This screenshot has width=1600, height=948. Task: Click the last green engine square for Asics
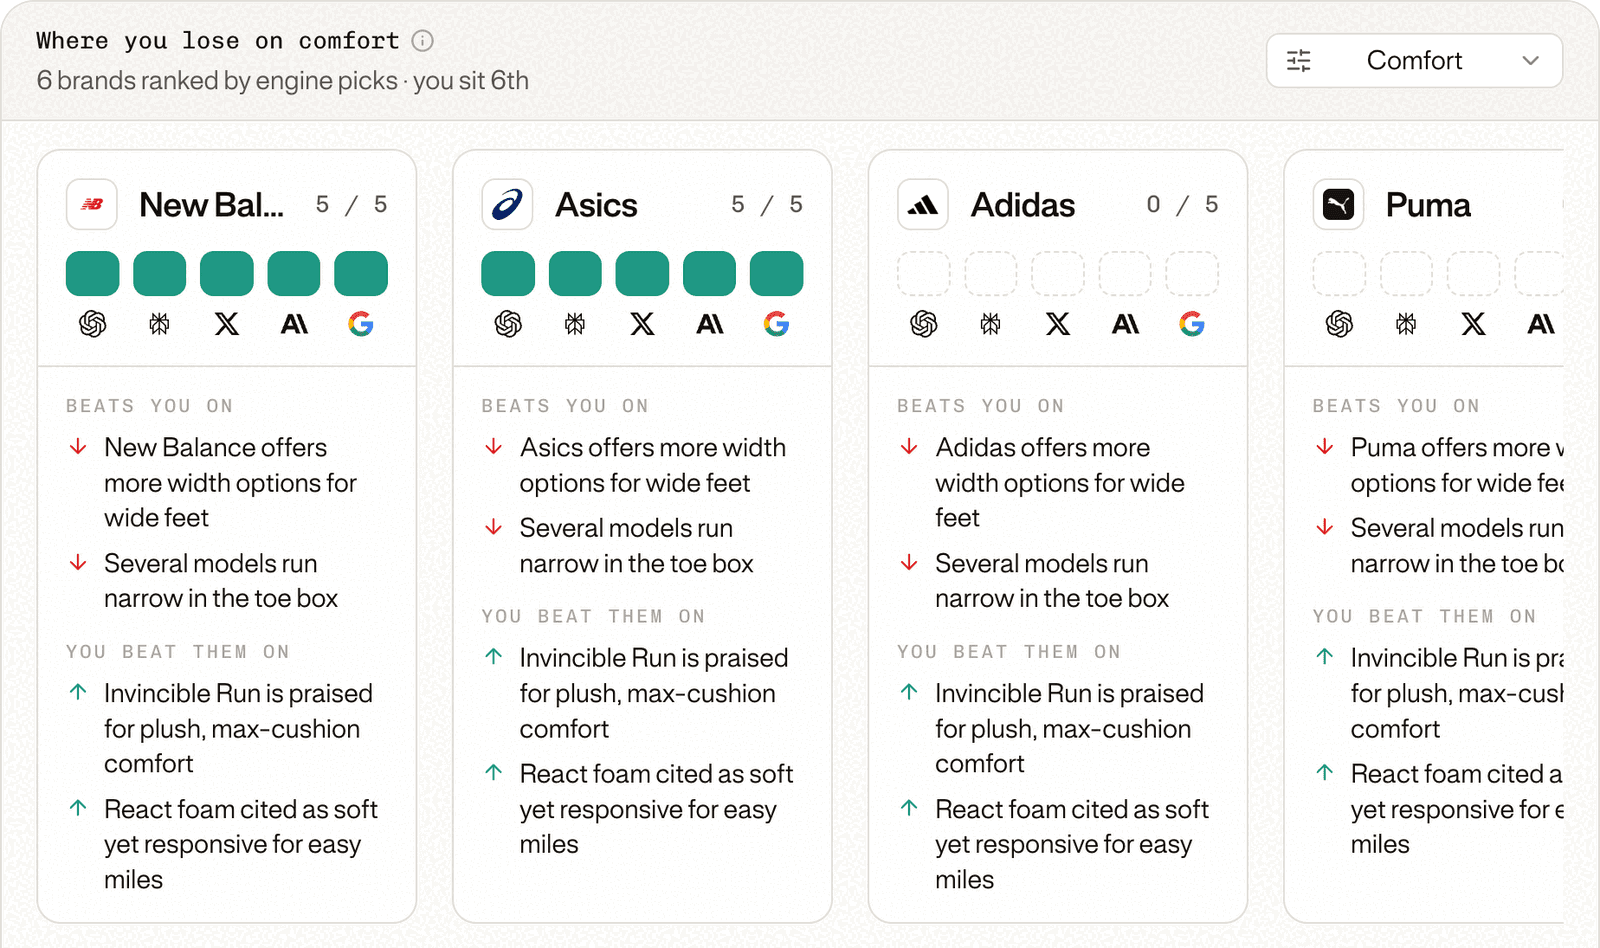(777, 274)
